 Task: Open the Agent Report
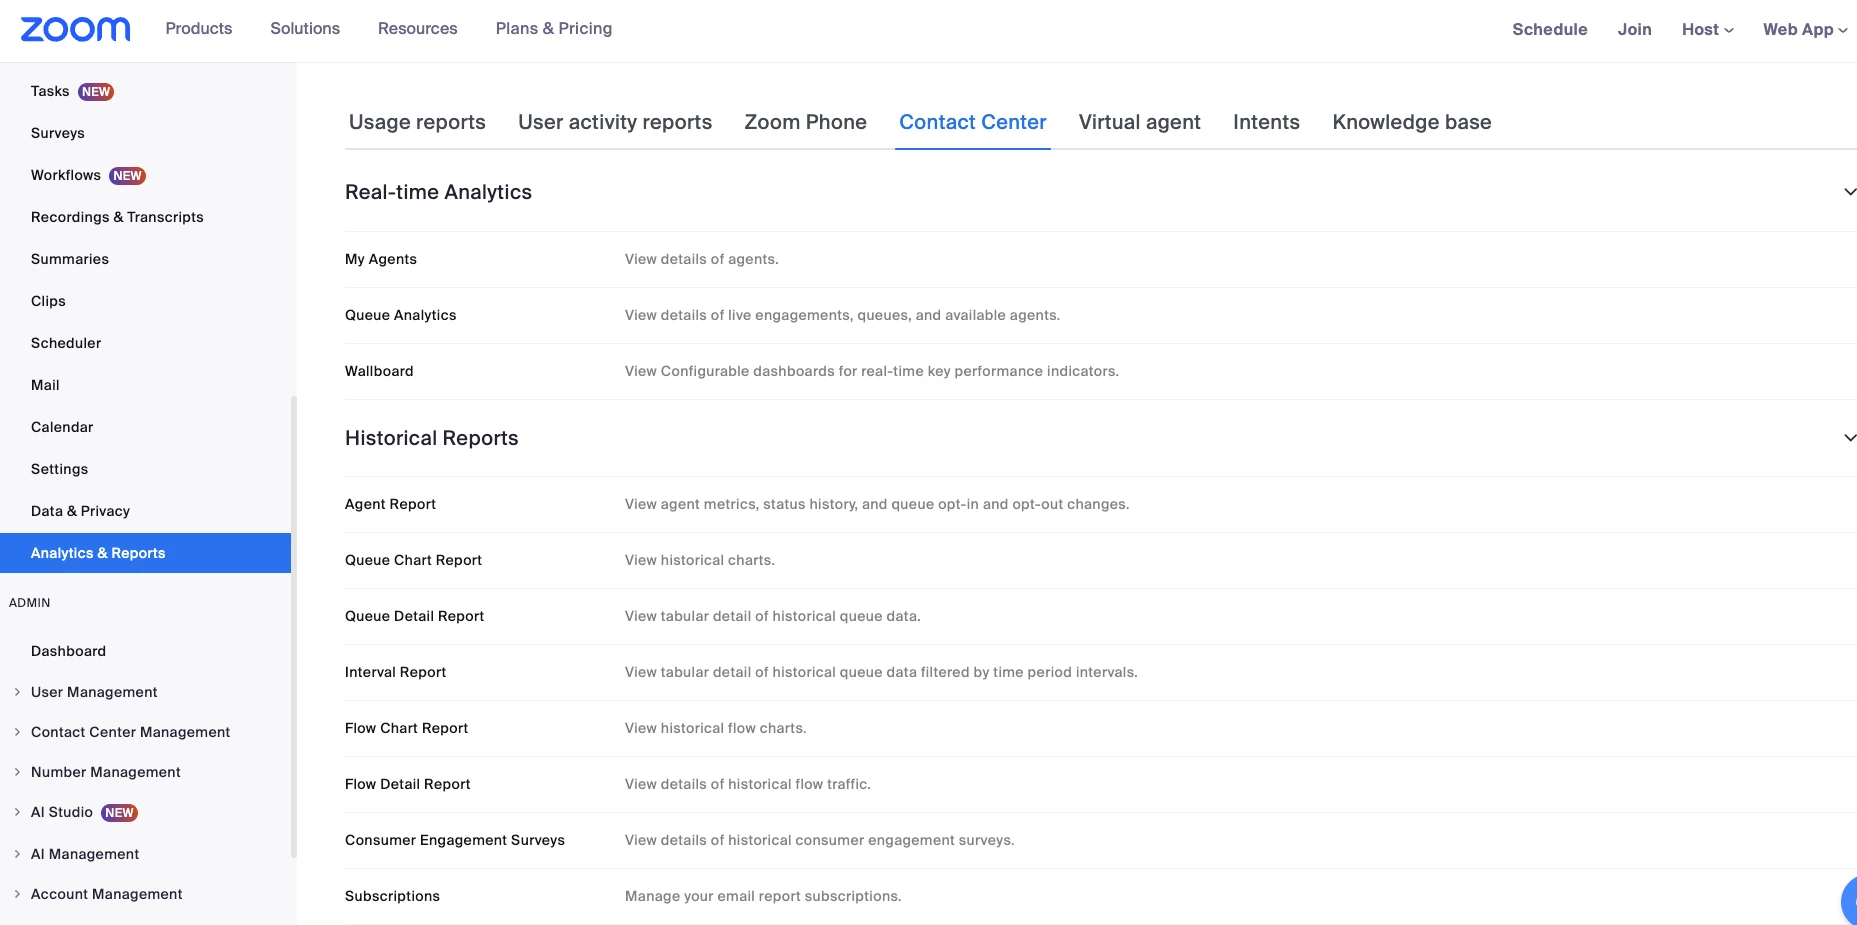click(391, 504)
